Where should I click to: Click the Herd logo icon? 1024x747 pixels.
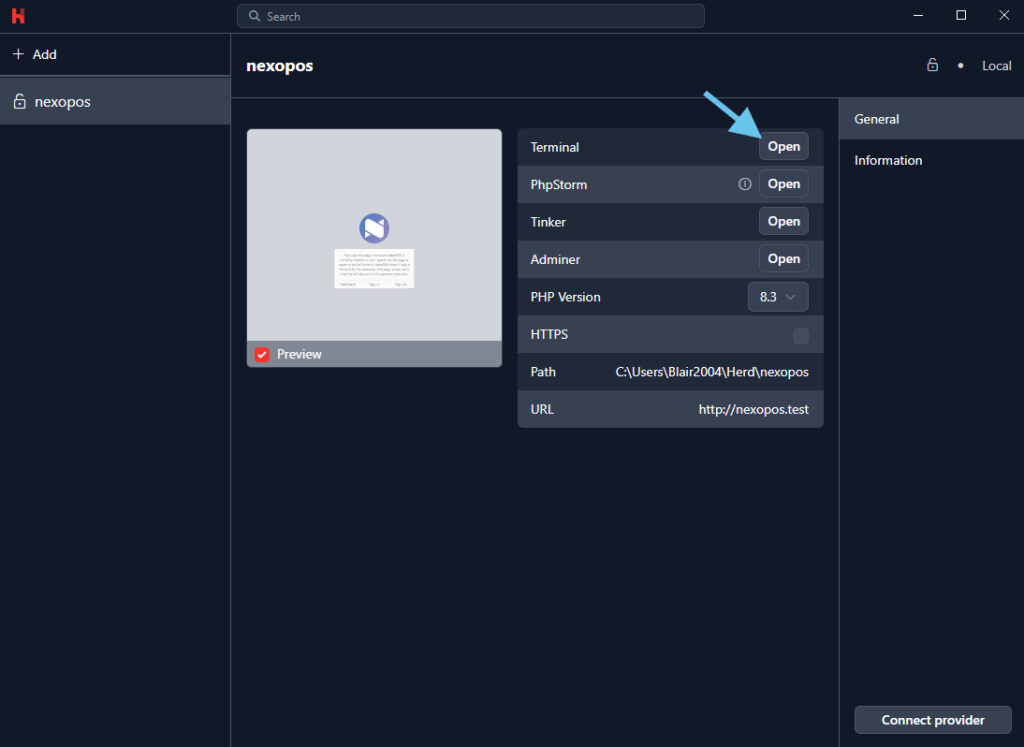(18, 16)
